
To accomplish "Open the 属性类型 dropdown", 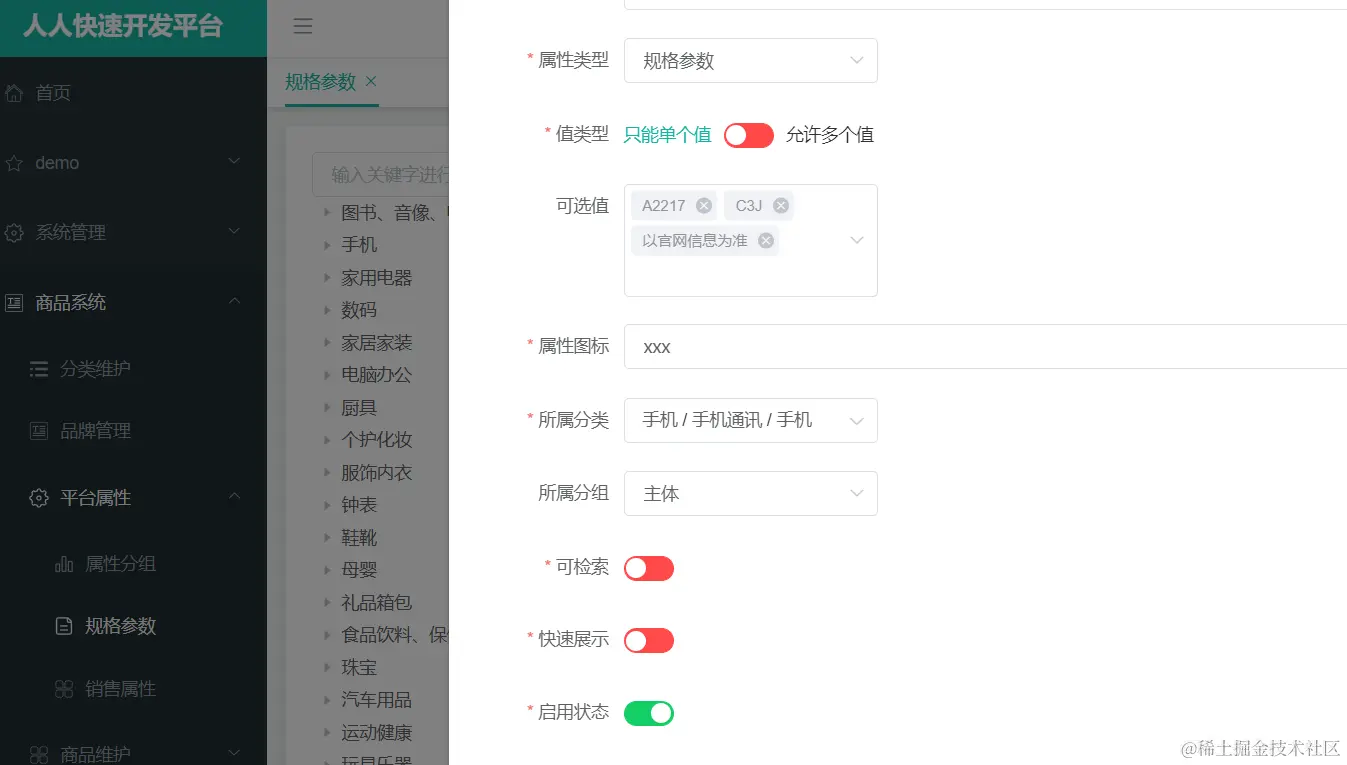I will pyautogui.click(x=751, y=61).
